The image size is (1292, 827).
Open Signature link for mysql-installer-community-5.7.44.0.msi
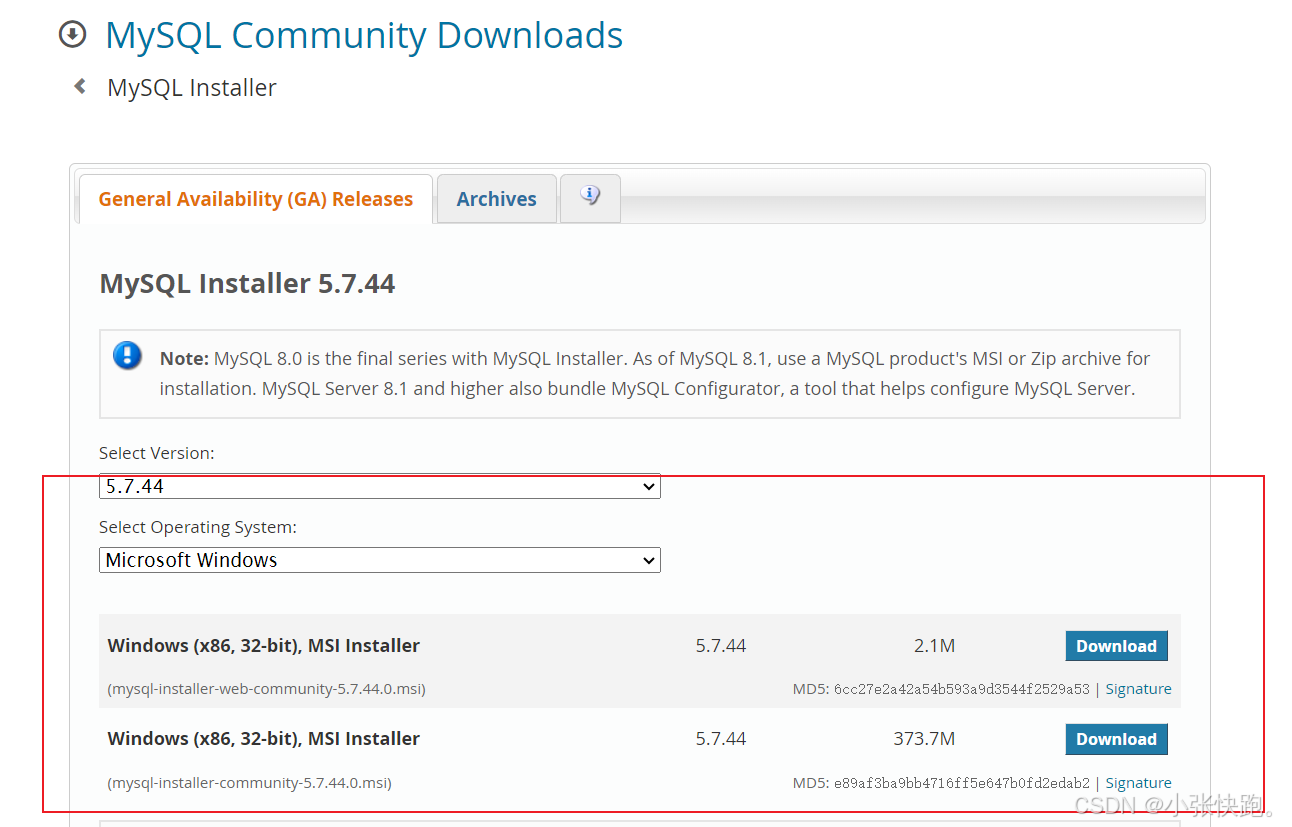coord(1138,783)
